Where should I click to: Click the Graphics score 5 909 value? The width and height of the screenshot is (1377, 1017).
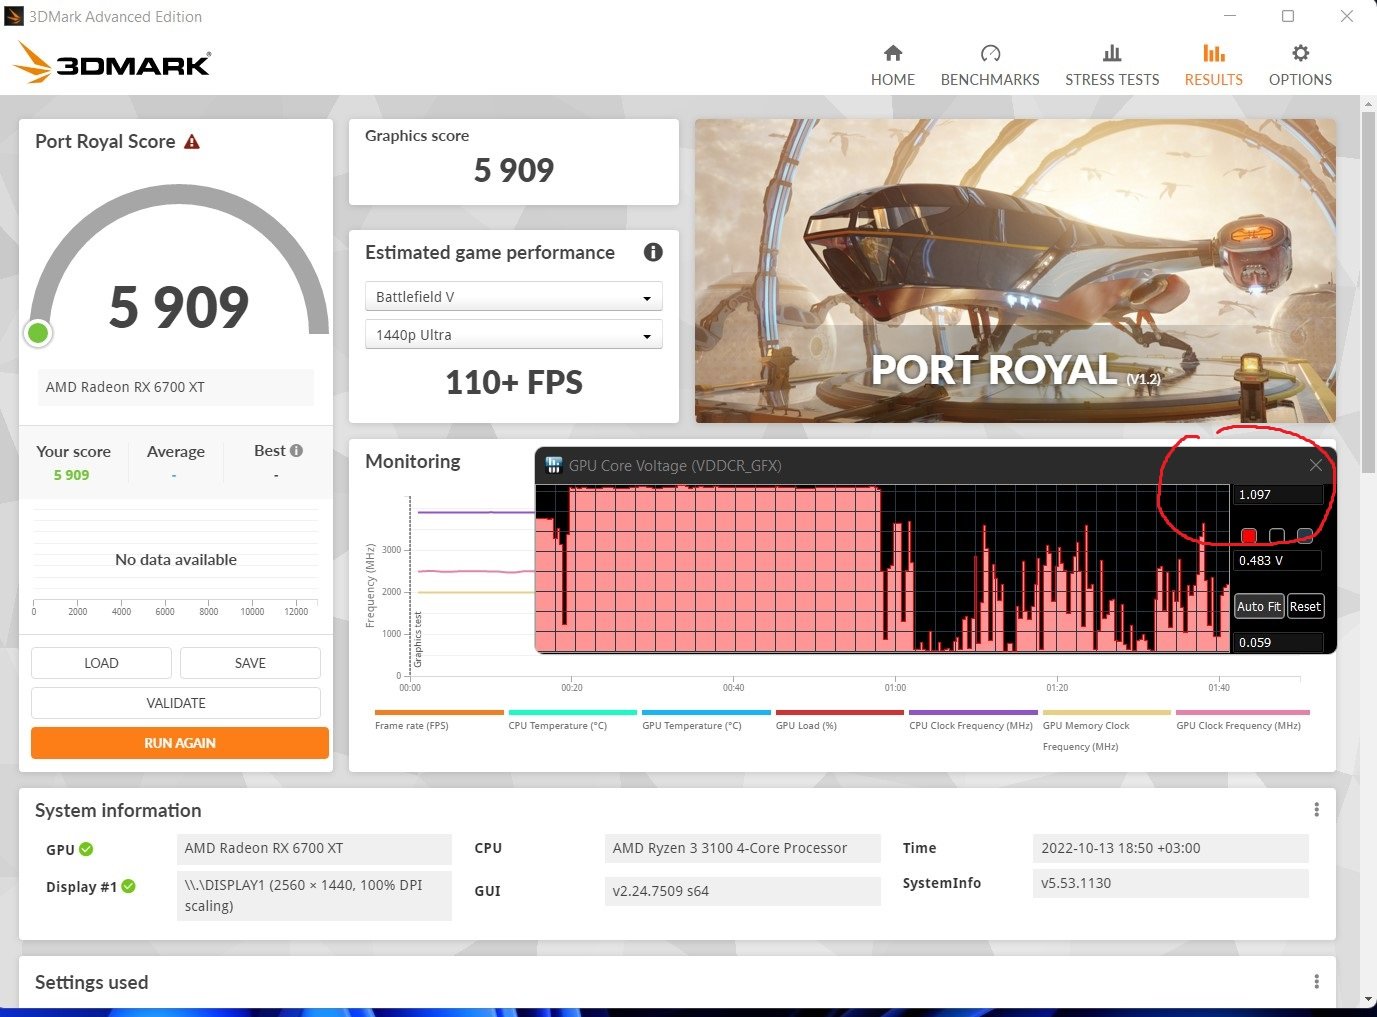513,170
